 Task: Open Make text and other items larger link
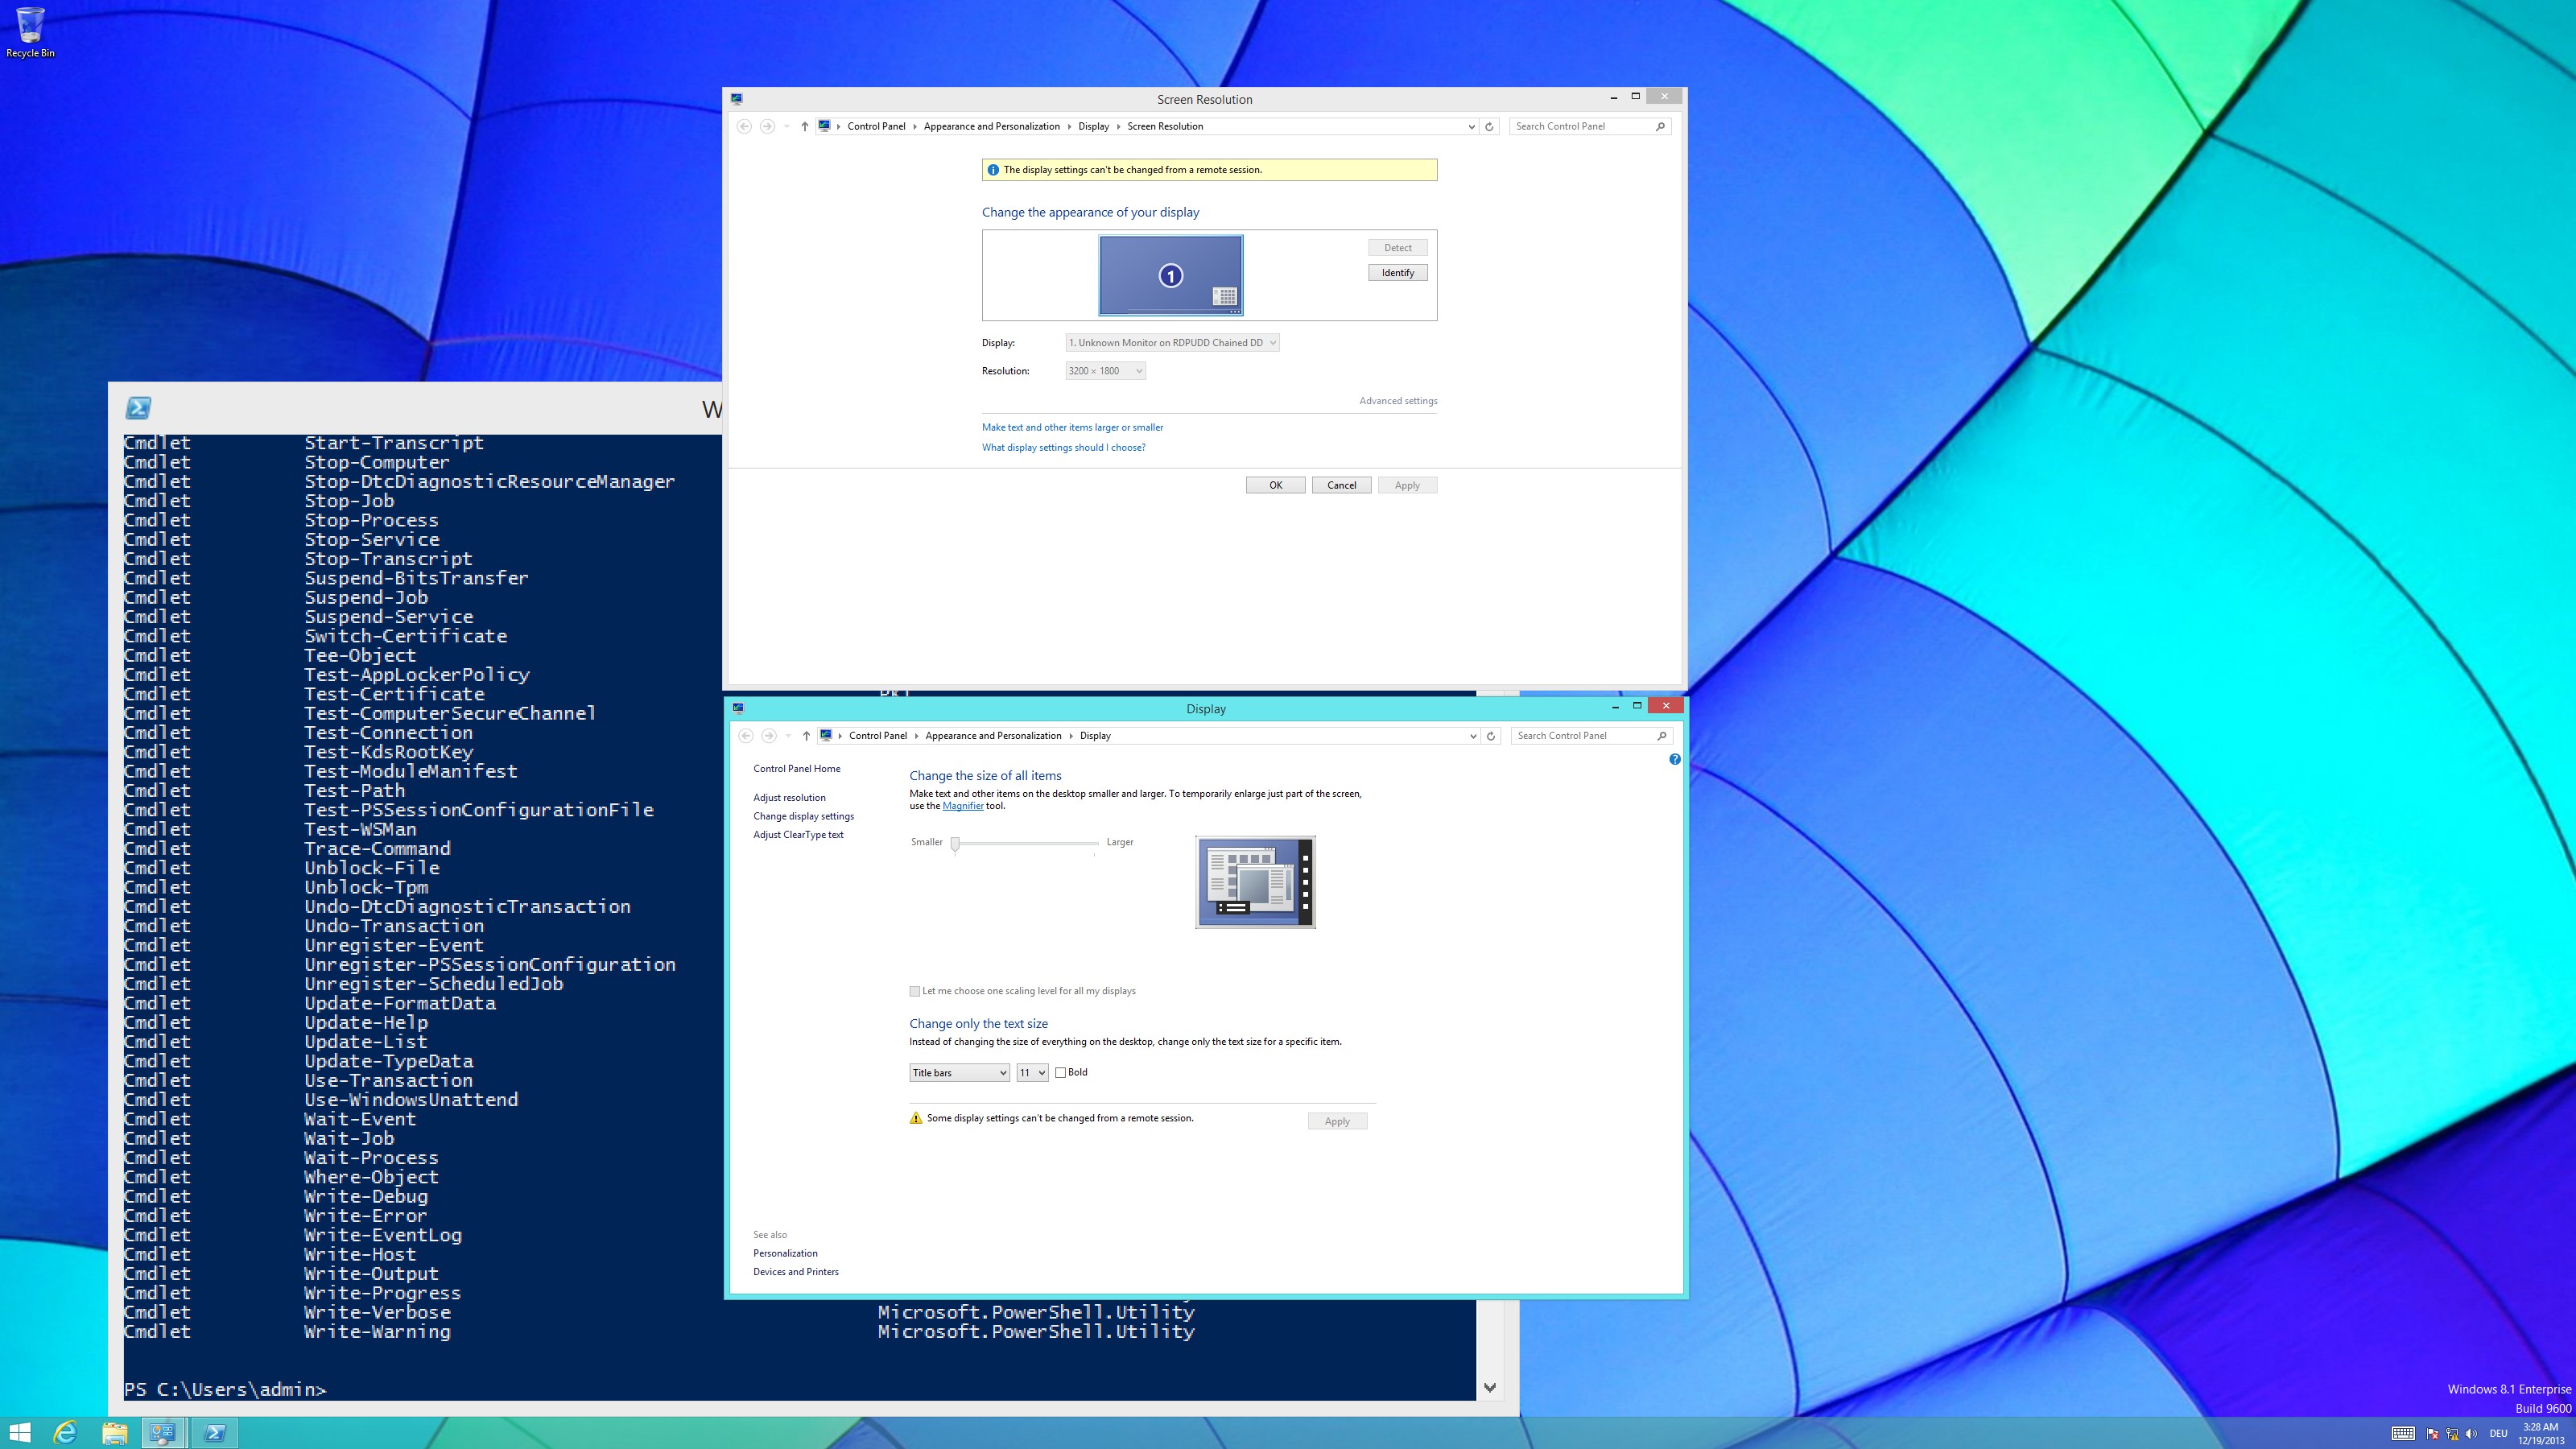click(x=1072, y=427)
